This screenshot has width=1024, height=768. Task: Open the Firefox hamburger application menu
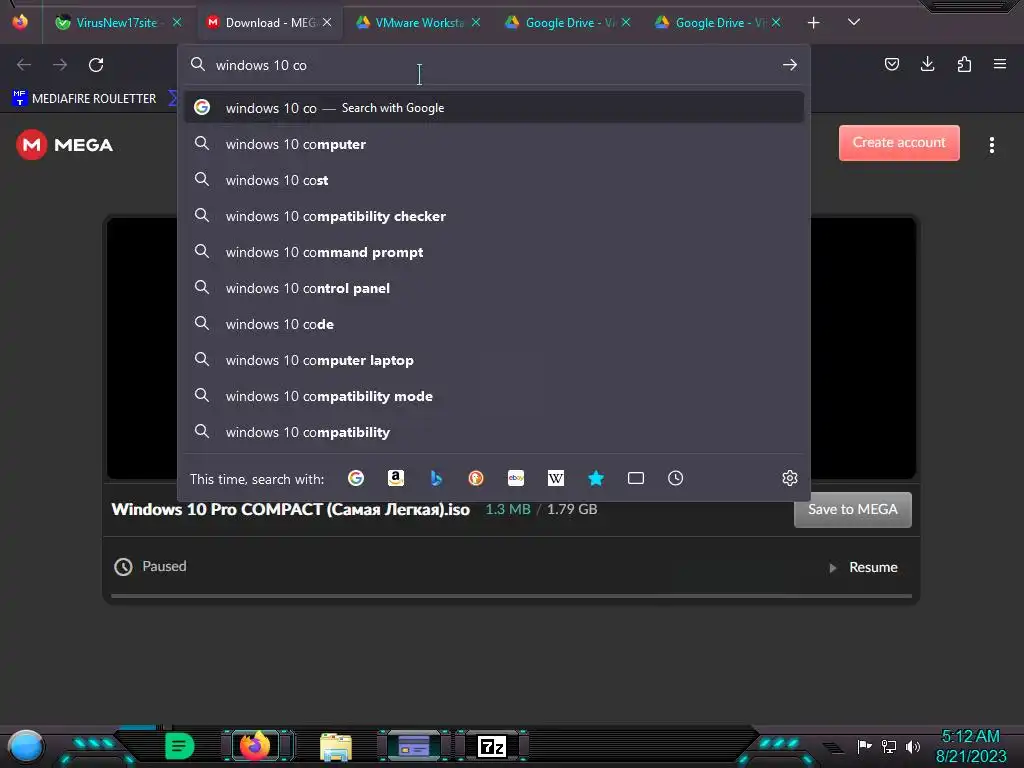click(x=1000, y=64)
